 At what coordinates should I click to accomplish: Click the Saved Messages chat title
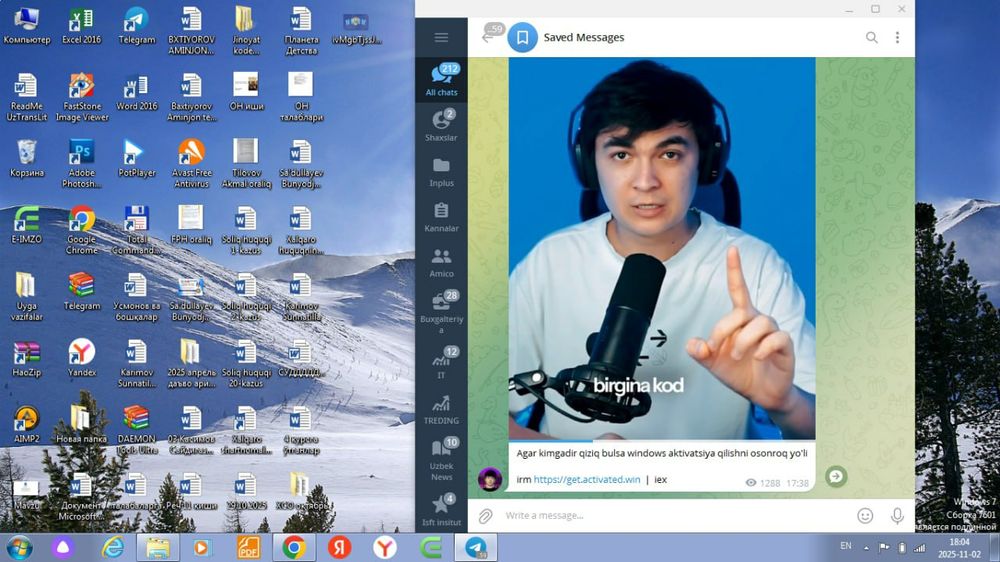[584, 38]
